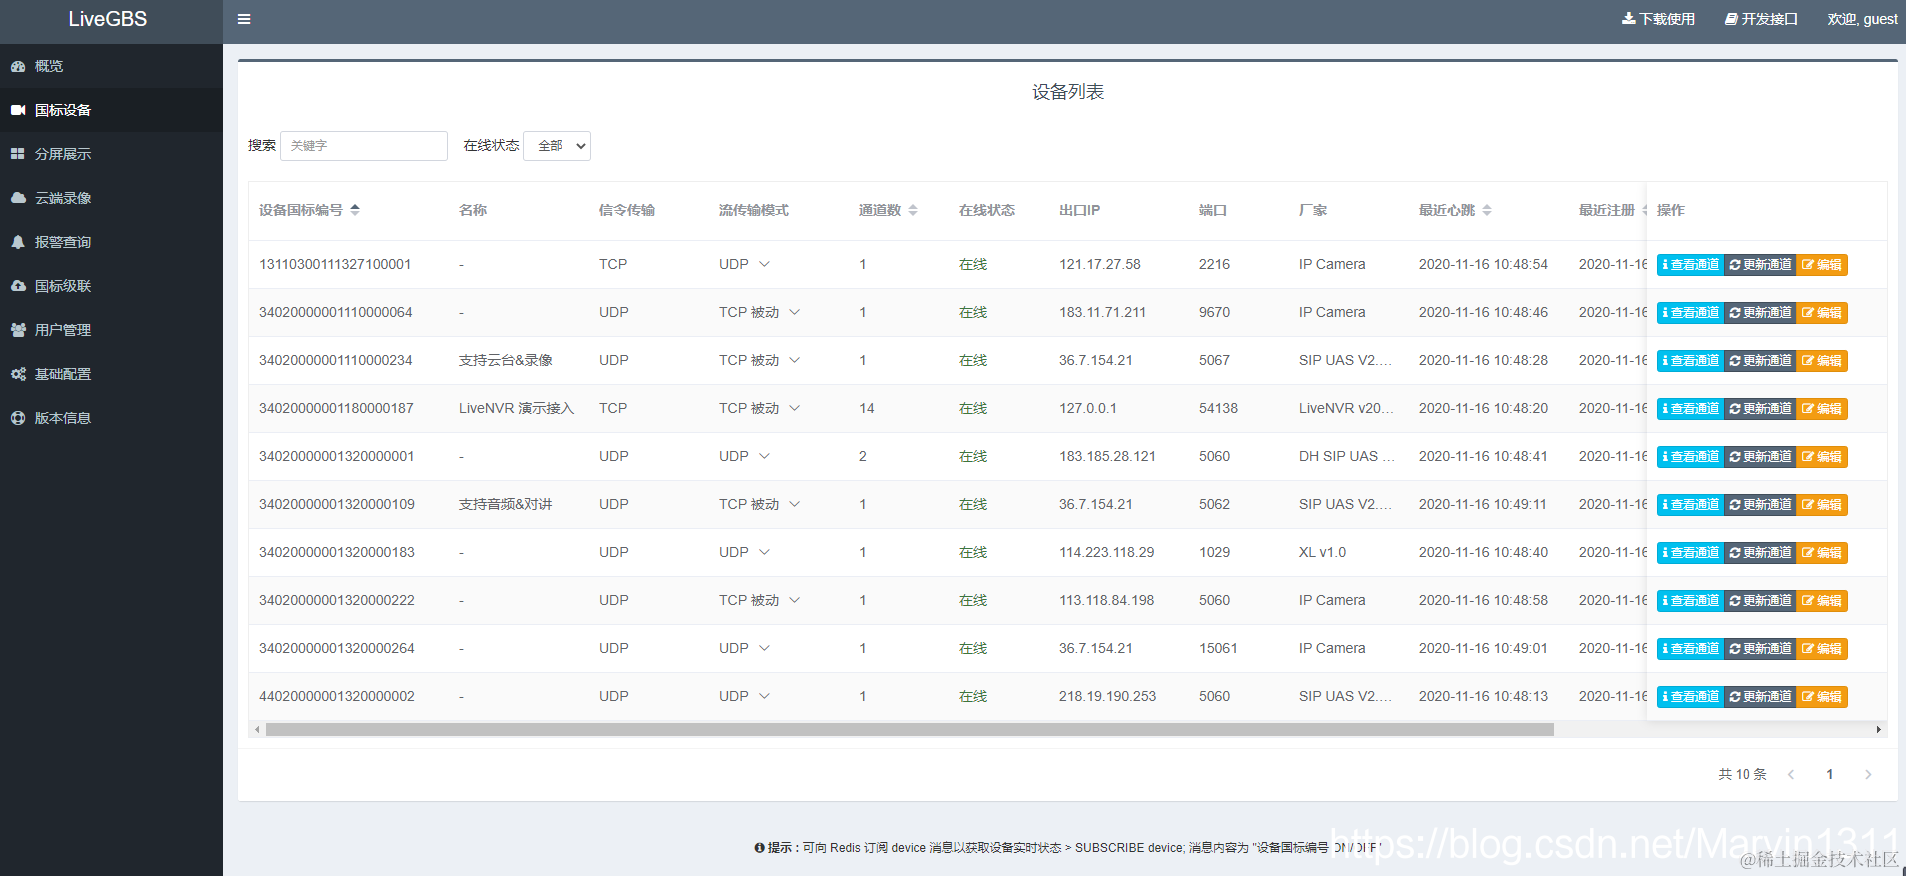Open 云端录像 in the sidebar
This screenshot has height=876, width=1906.
pyautogui.click(x=111, y=198)
